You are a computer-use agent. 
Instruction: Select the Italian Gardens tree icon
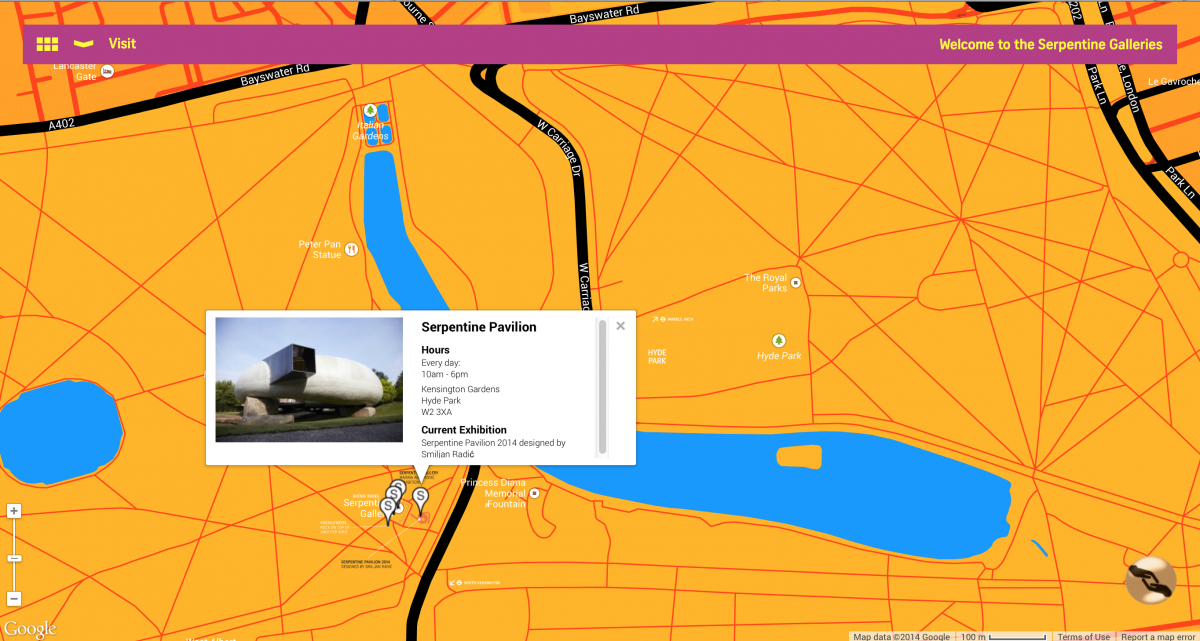370,110
